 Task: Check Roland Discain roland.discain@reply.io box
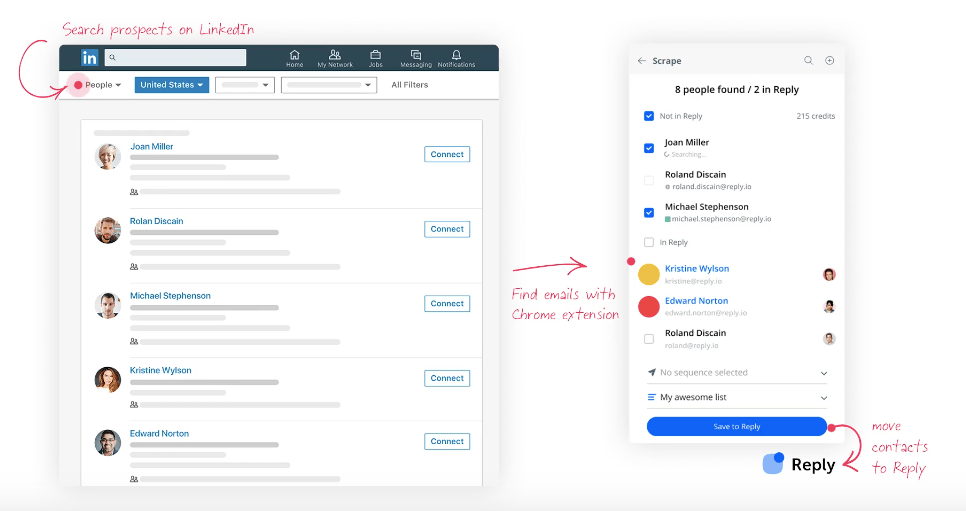click(x=649, y=181)
